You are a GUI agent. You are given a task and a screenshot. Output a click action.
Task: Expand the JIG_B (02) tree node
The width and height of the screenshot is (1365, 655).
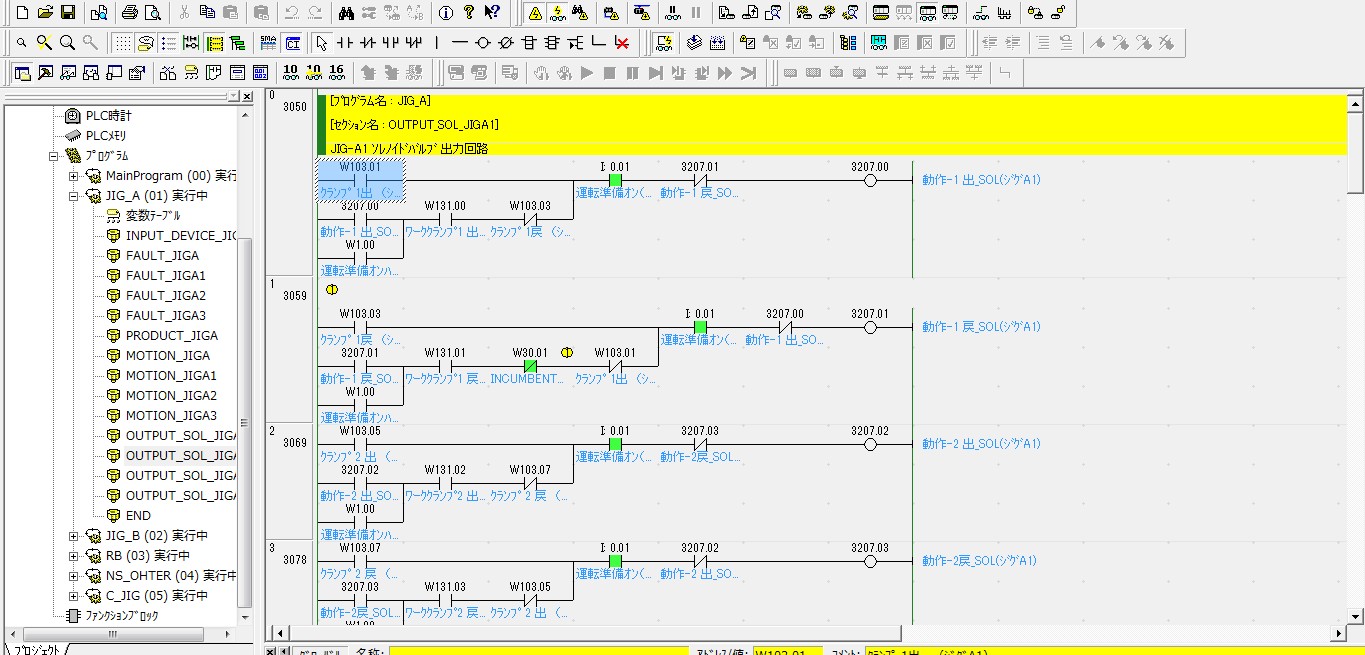pos(73,536)
